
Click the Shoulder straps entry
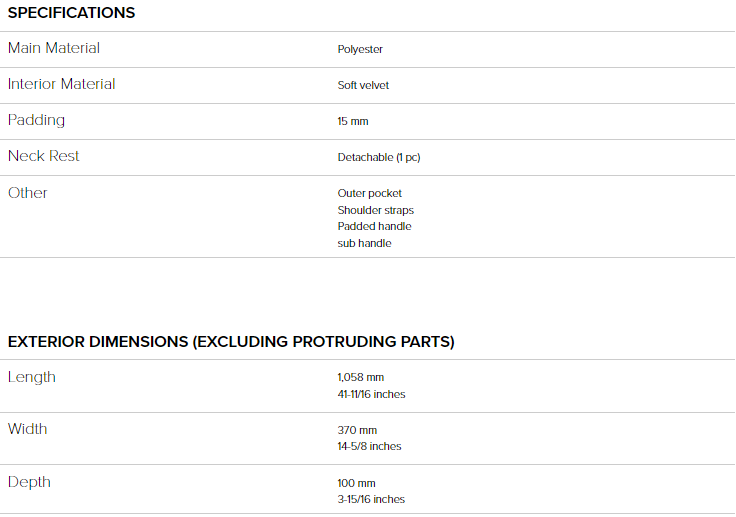tap(376, 210)
